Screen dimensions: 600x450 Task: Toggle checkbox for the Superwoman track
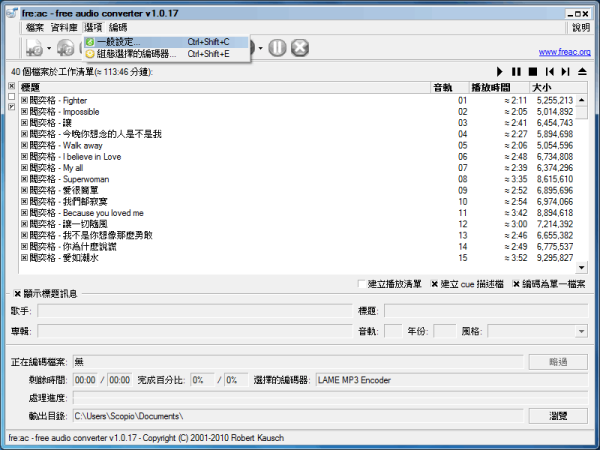coord(24,179)
